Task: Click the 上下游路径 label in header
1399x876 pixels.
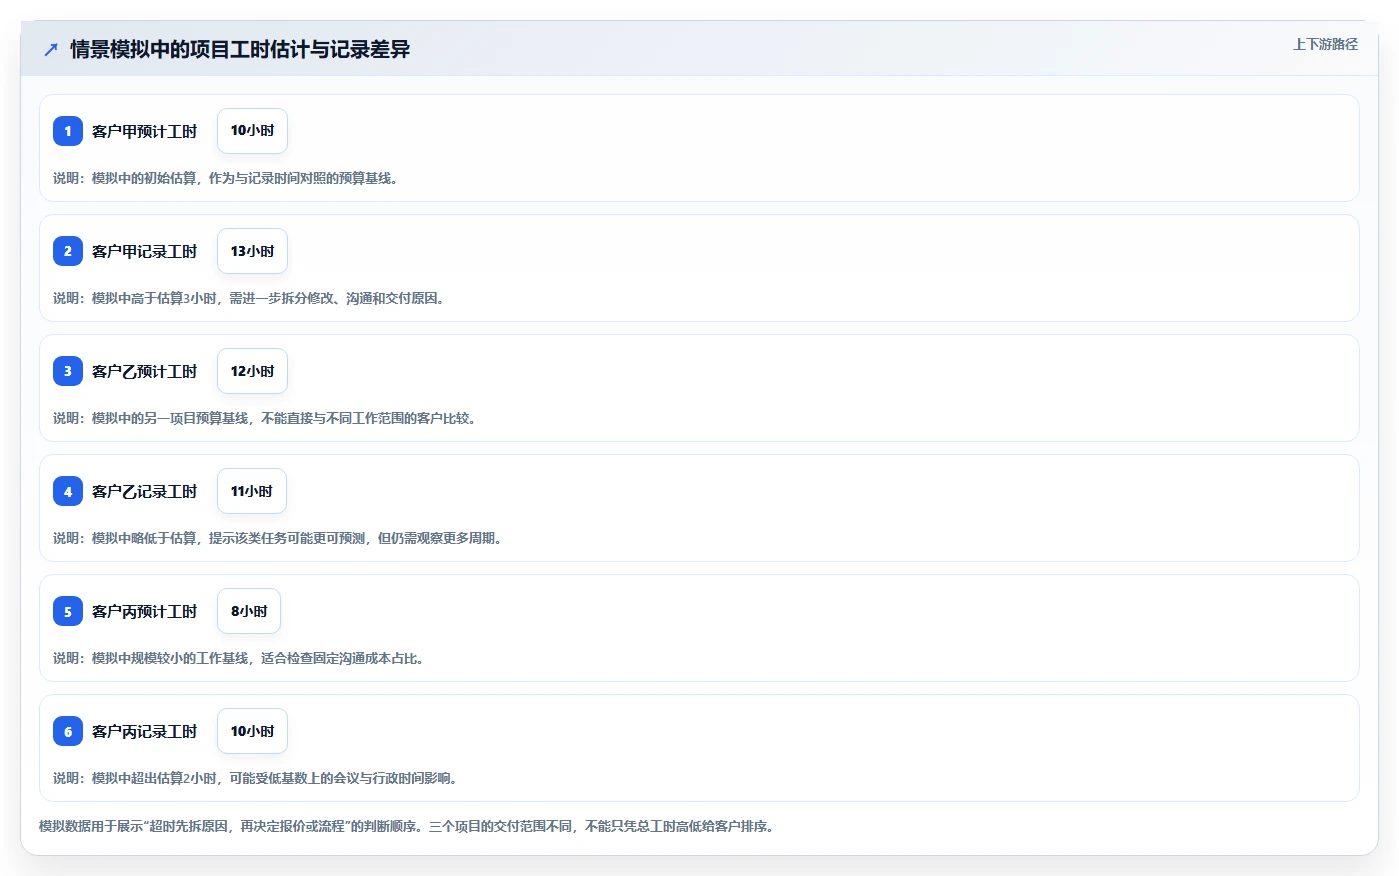Action: pos(1325,44)
